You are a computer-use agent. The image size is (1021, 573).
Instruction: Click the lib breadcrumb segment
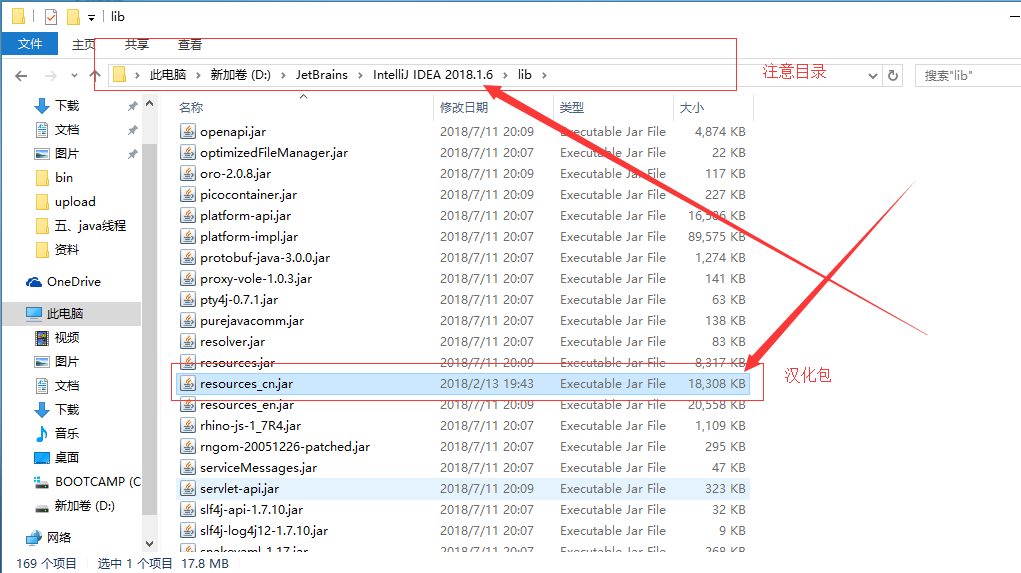(x=525, y=75)
